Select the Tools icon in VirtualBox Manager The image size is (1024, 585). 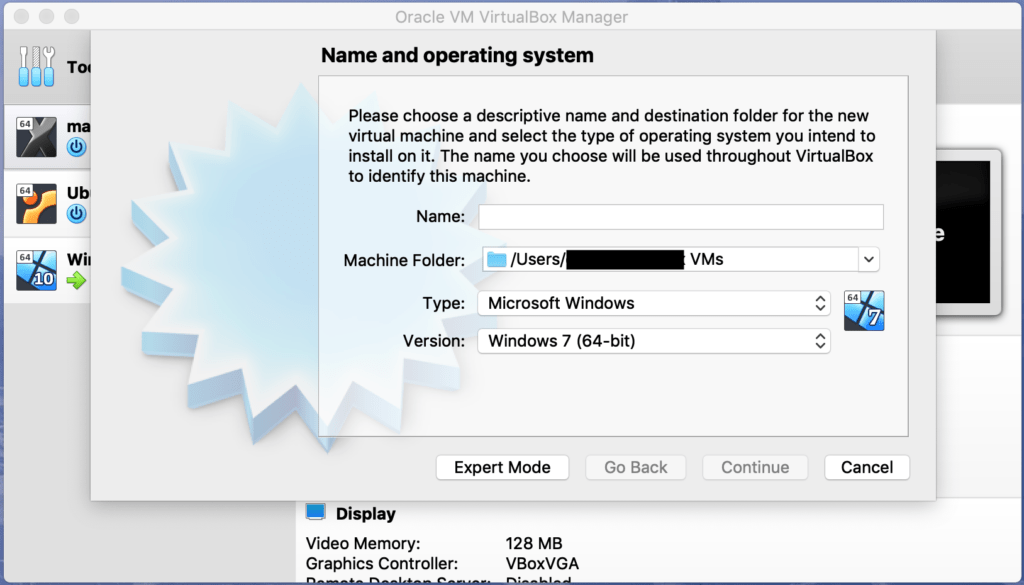tap(37, 67)
